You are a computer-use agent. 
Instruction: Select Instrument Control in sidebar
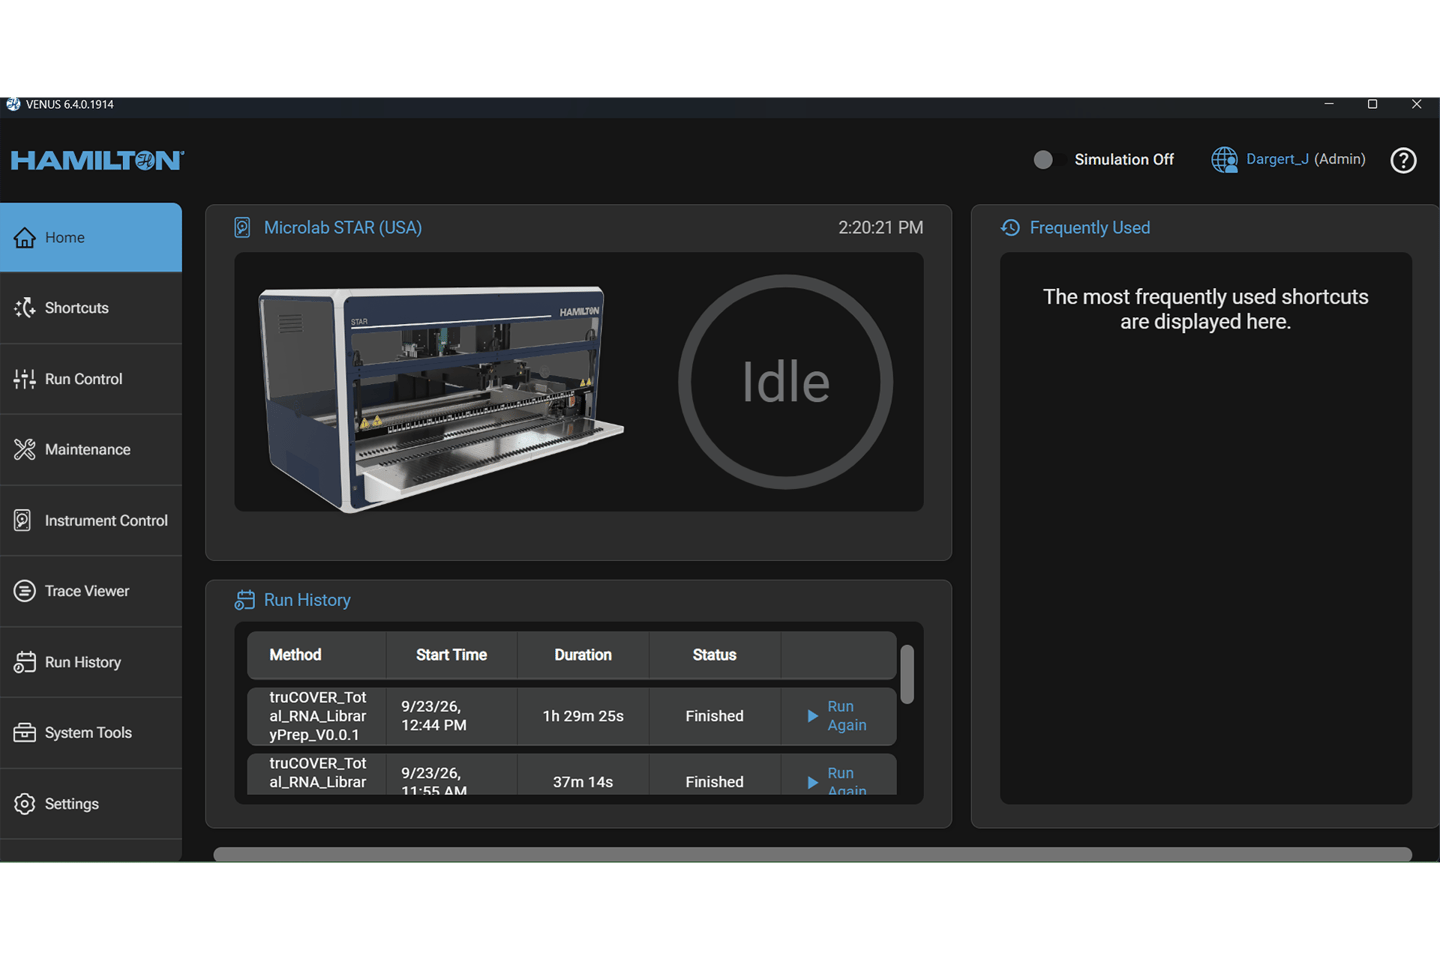(x=91, y=520)
